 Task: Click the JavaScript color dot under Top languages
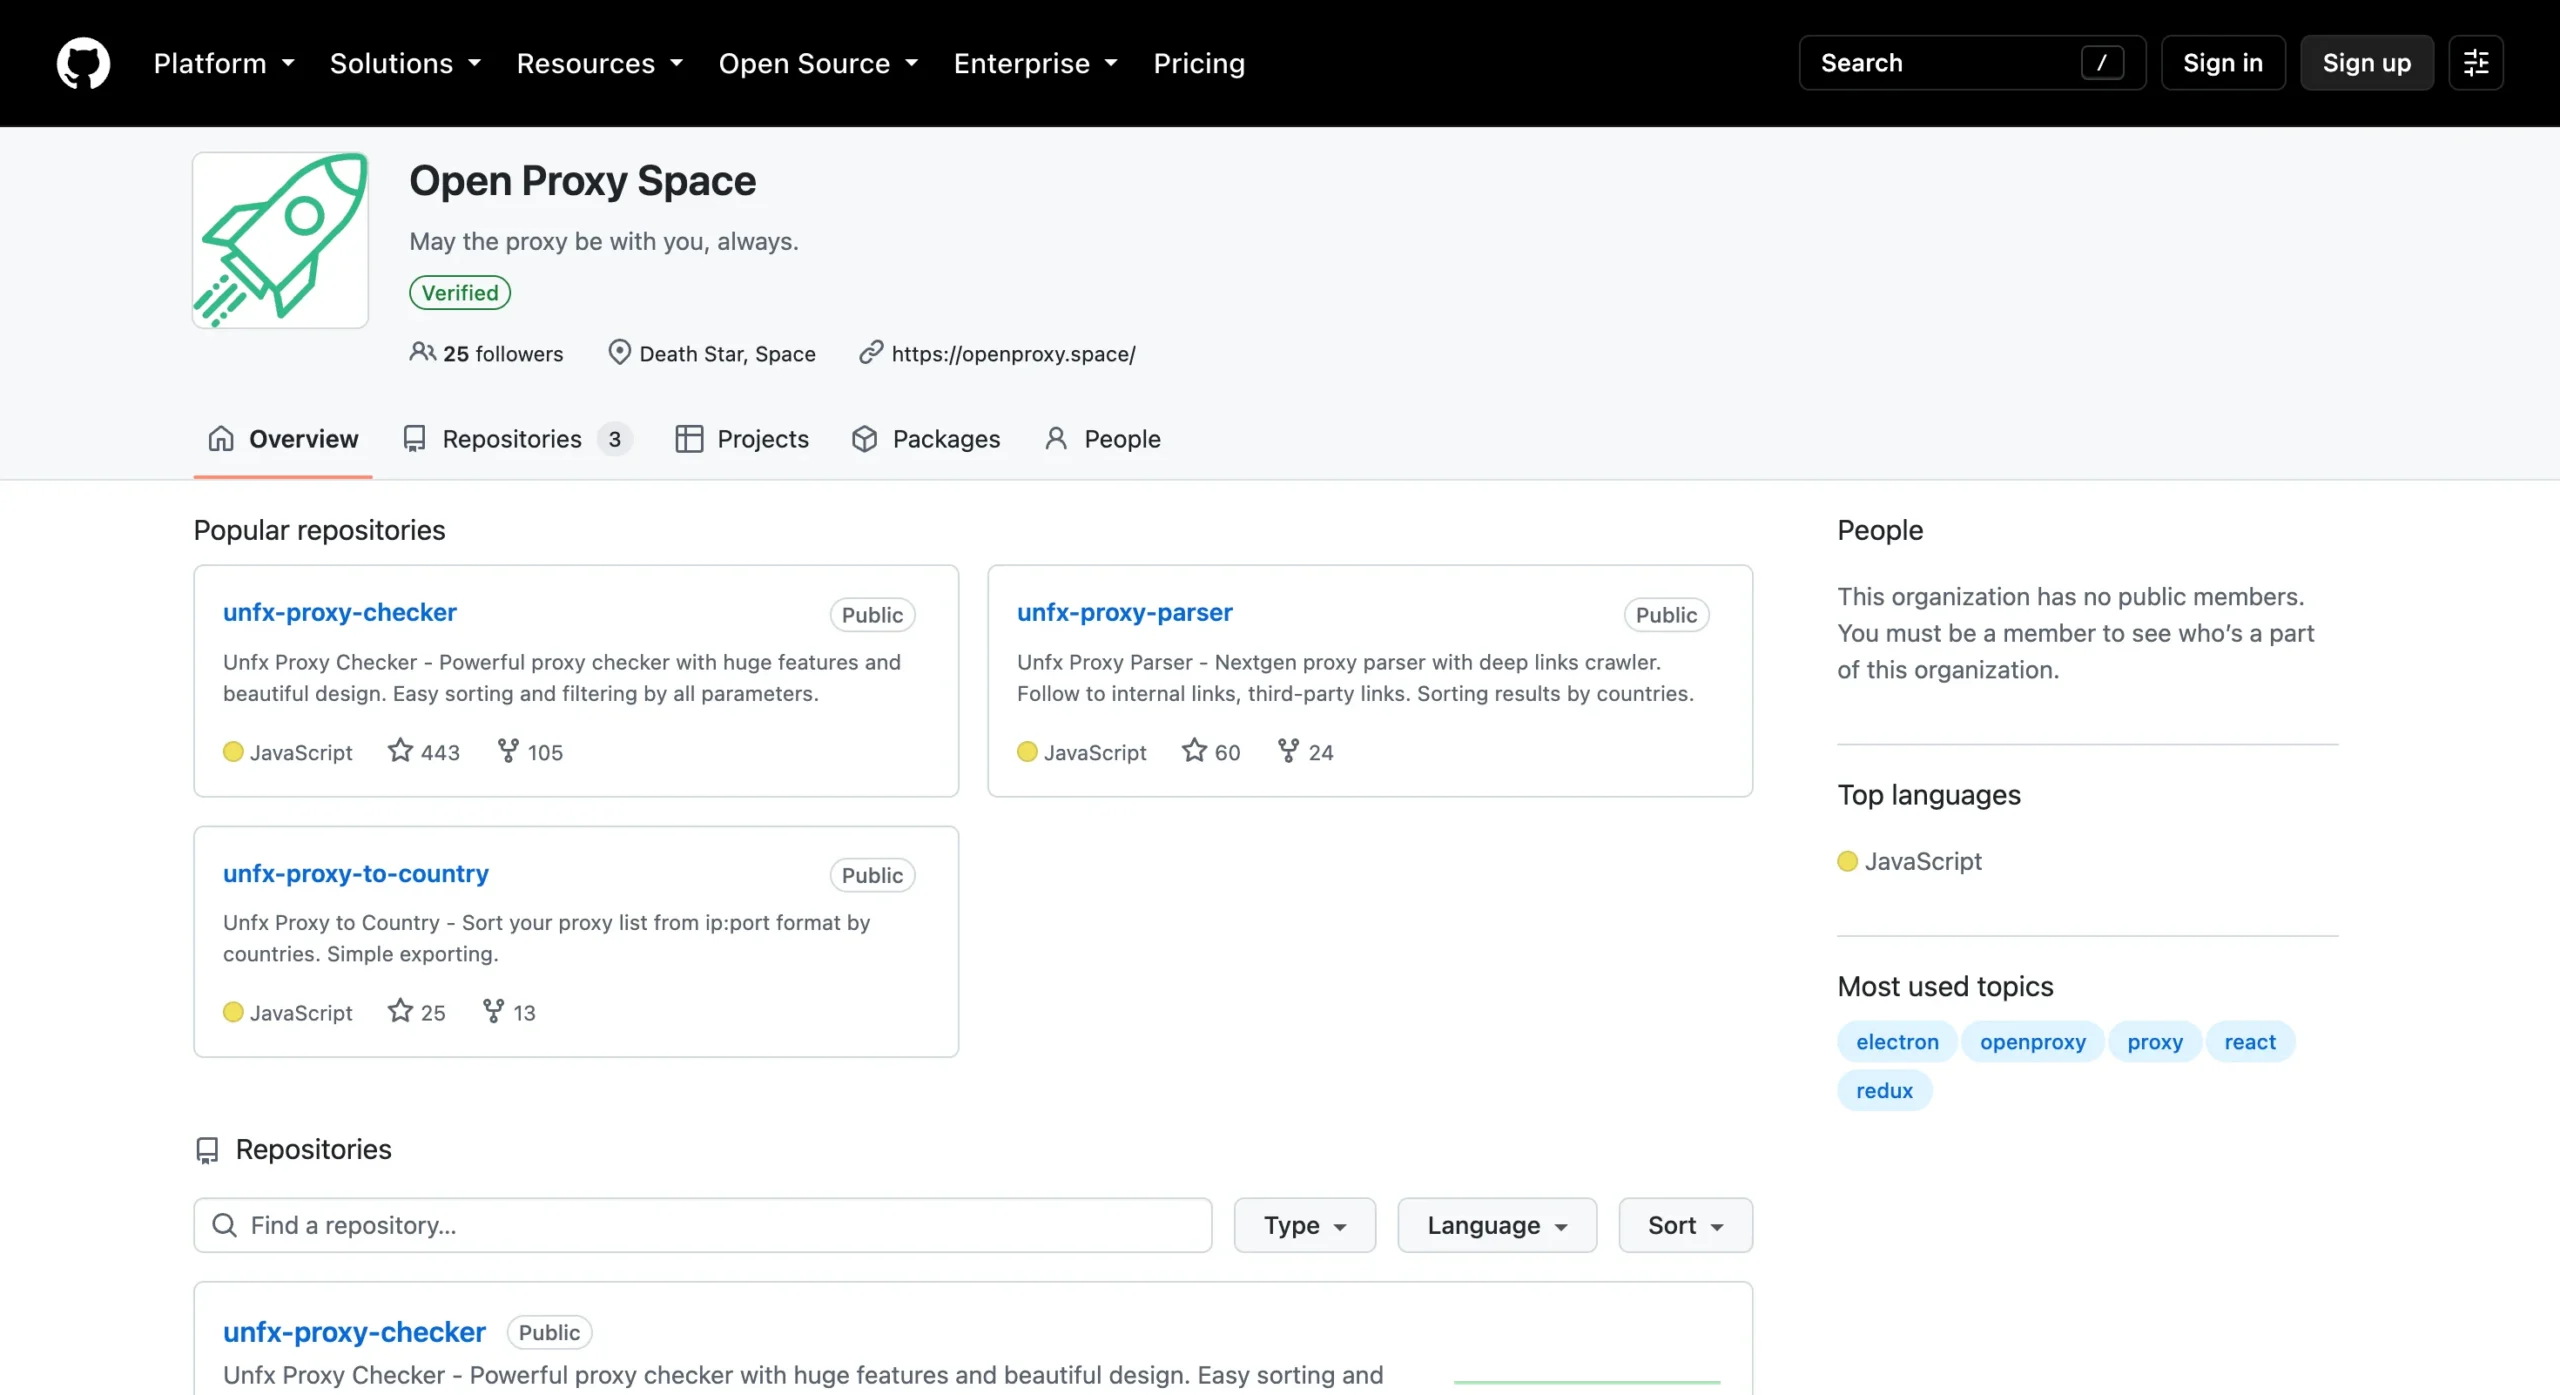coord(1848,861)
